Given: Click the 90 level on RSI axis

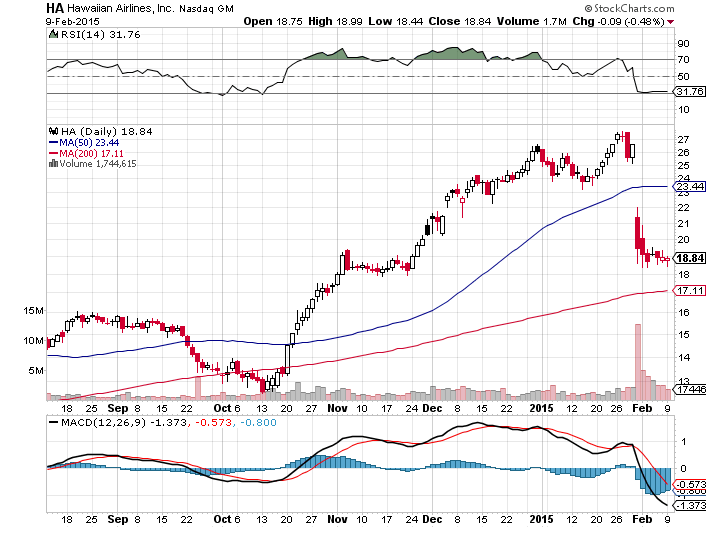Looking at the screenshot, I should 683,44.
